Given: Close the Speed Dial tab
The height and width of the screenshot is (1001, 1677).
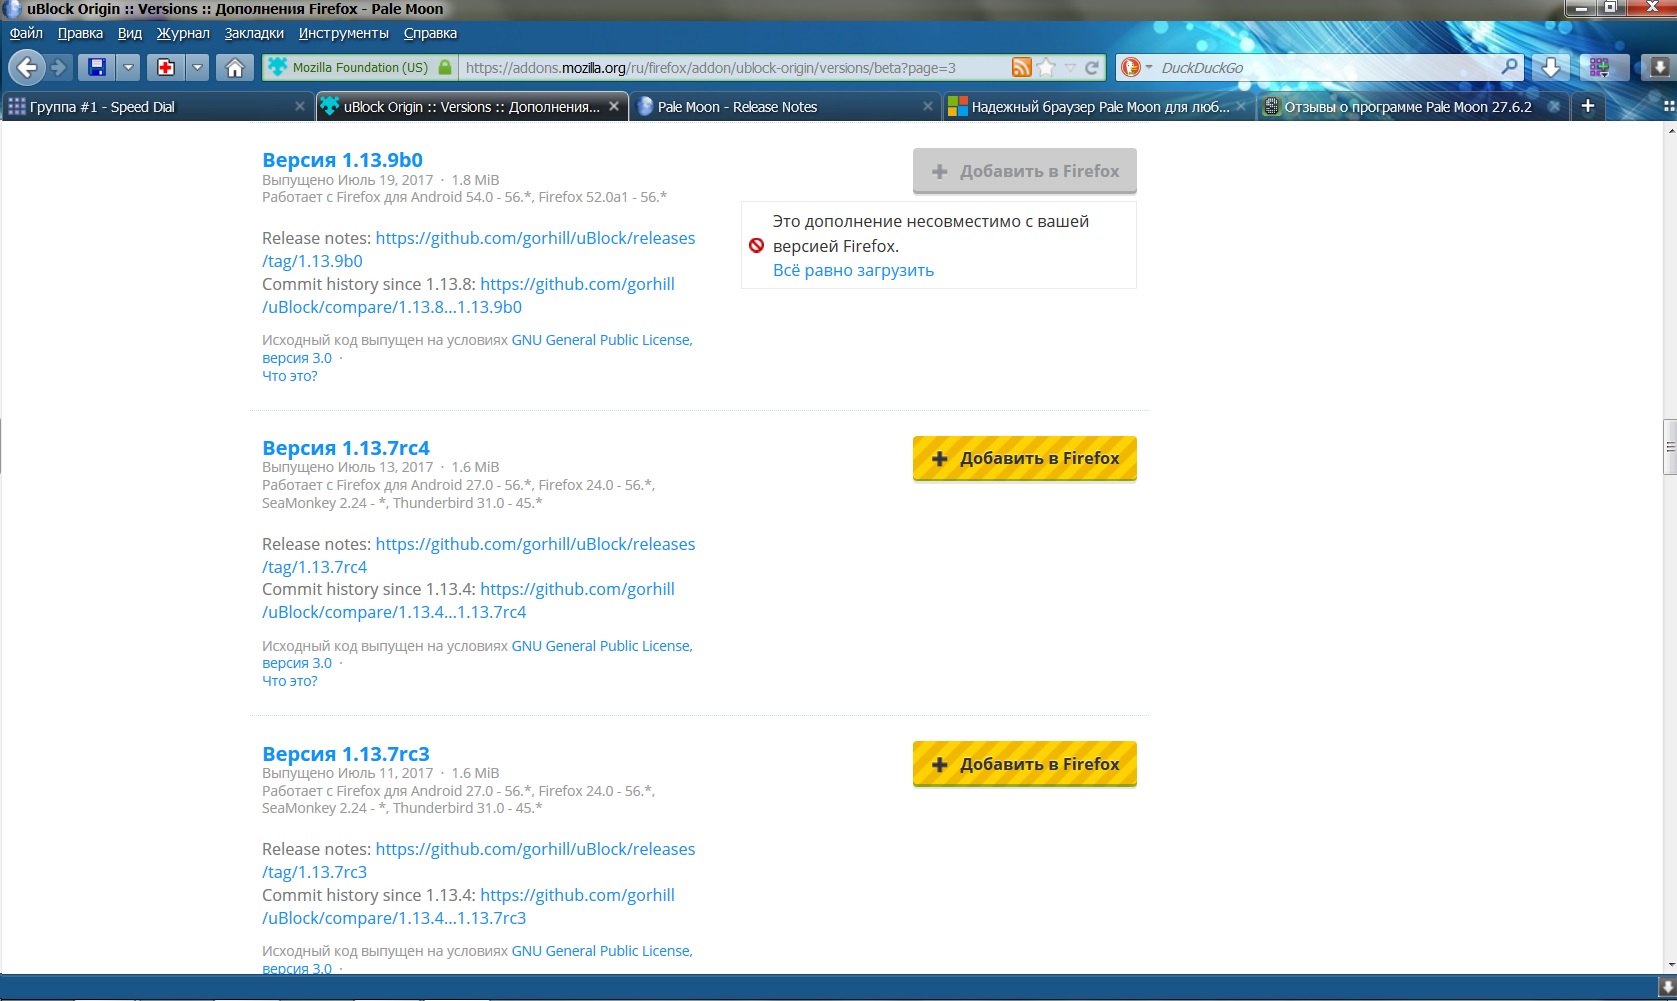Looking at the screenshot, I should pyautogui.click(x=300, y=106).
